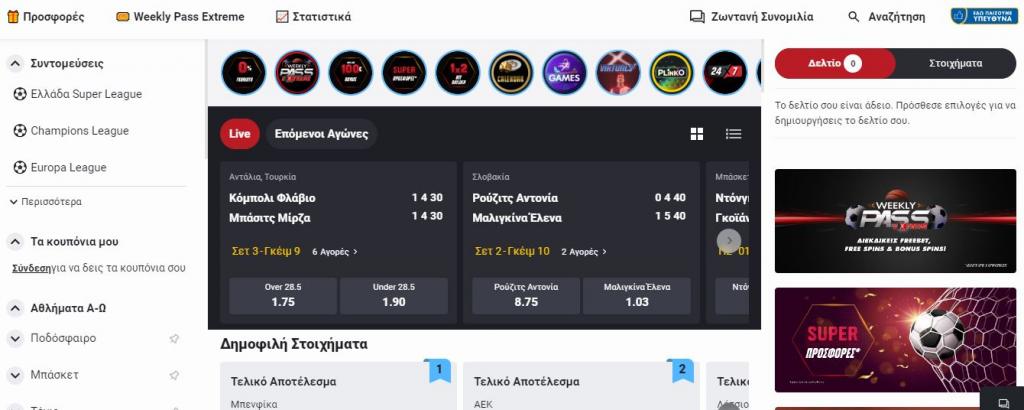Open popular bet card 2 Τελικό Αποτέλεσμα
Screen dimensions: 1024x410
[x=581, y=386]
